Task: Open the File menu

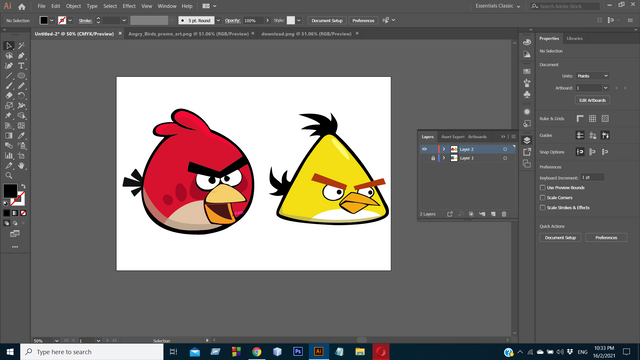Action: point(42,6)
